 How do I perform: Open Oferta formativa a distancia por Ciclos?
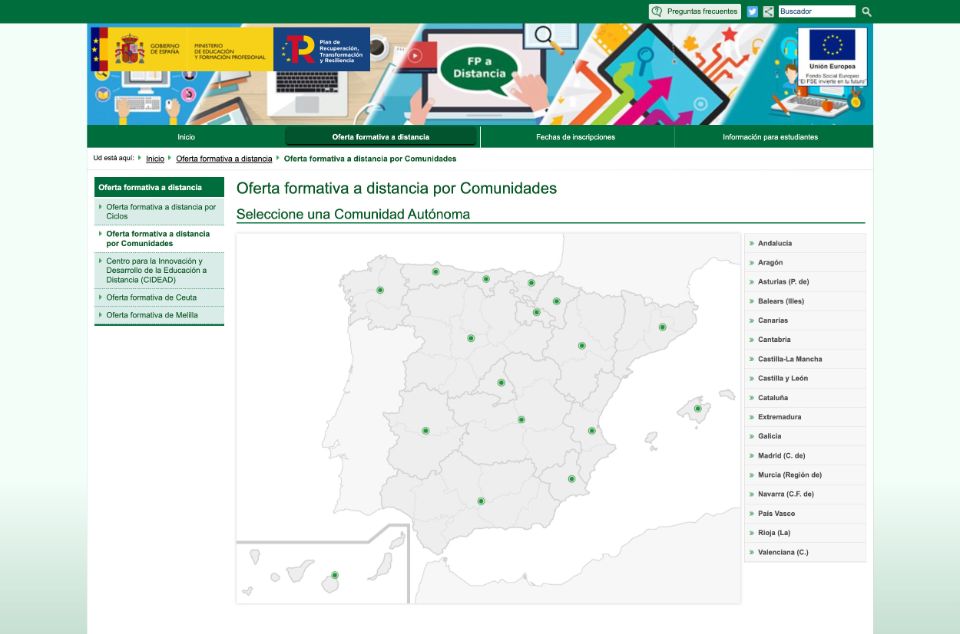[160, 211]
